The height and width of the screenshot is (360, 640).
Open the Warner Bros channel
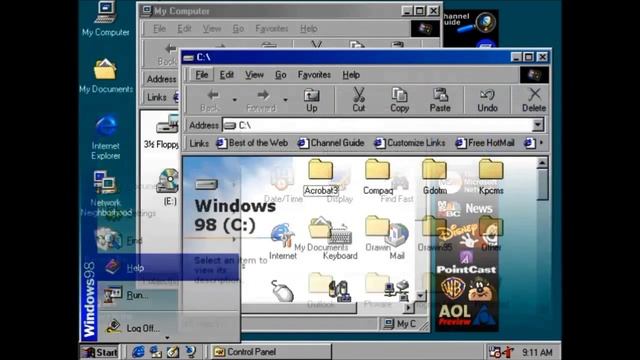tap(452, 288)
